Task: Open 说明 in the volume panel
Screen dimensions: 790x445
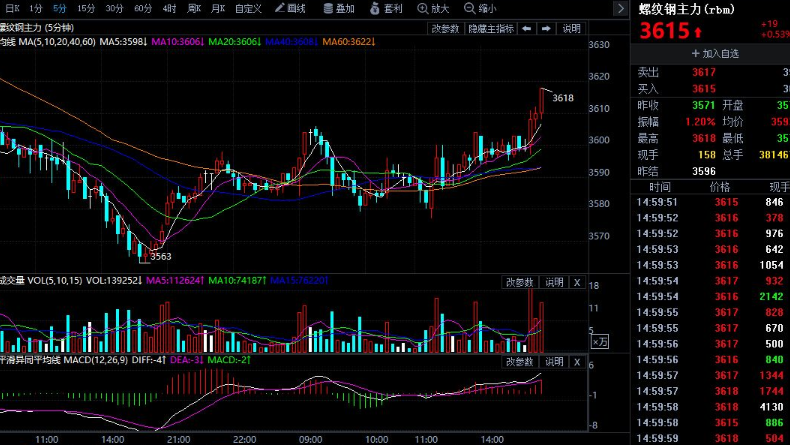Action: pos(554,282)
